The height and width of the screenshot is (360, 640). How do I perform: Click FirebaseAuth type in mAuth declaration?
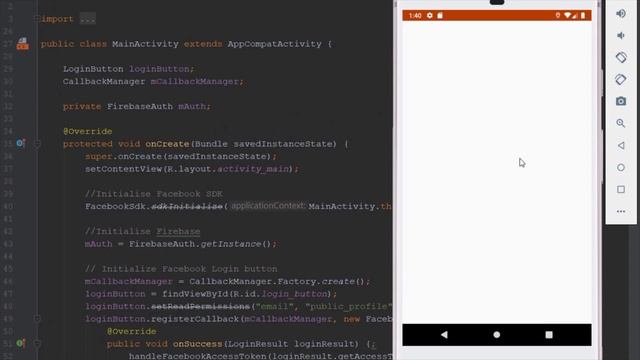coord(140,106)
